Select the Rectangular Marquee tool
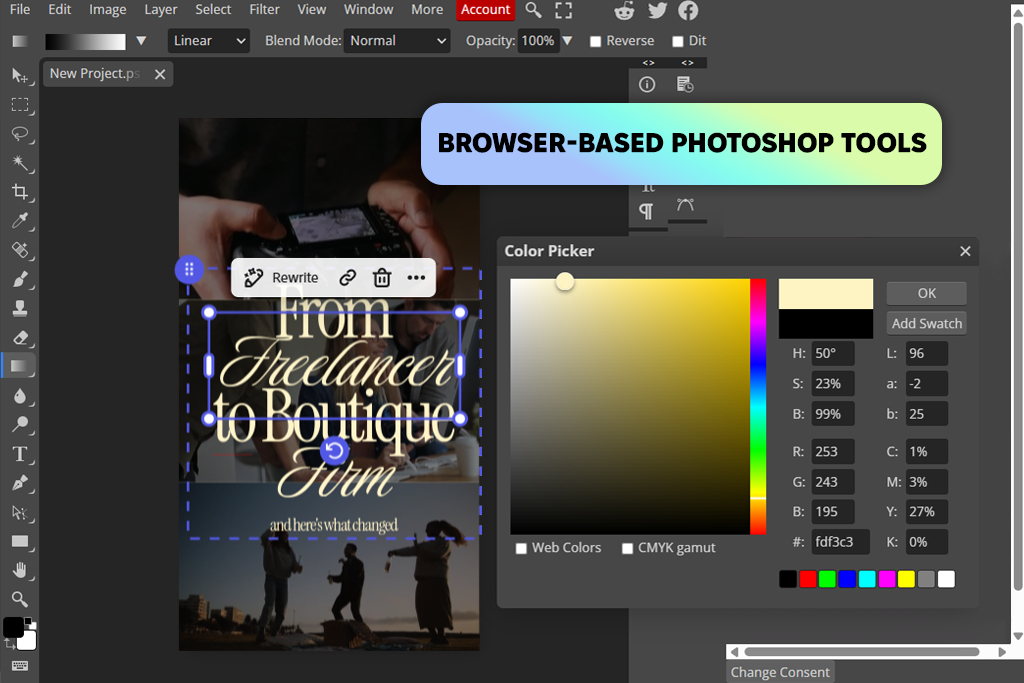The height and width of the screenshot is (683, 1024). tap(20, 104)
